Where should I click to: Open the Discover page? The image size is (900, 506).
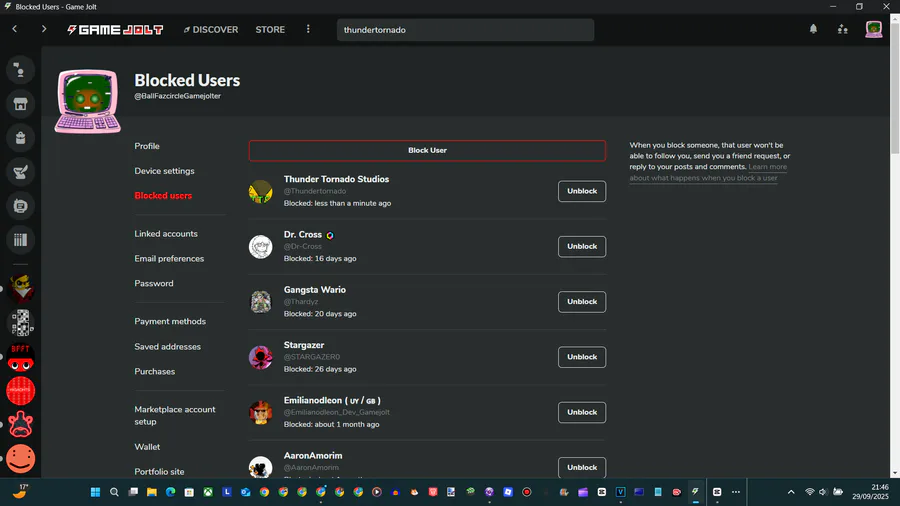click(x=211, y=29)
